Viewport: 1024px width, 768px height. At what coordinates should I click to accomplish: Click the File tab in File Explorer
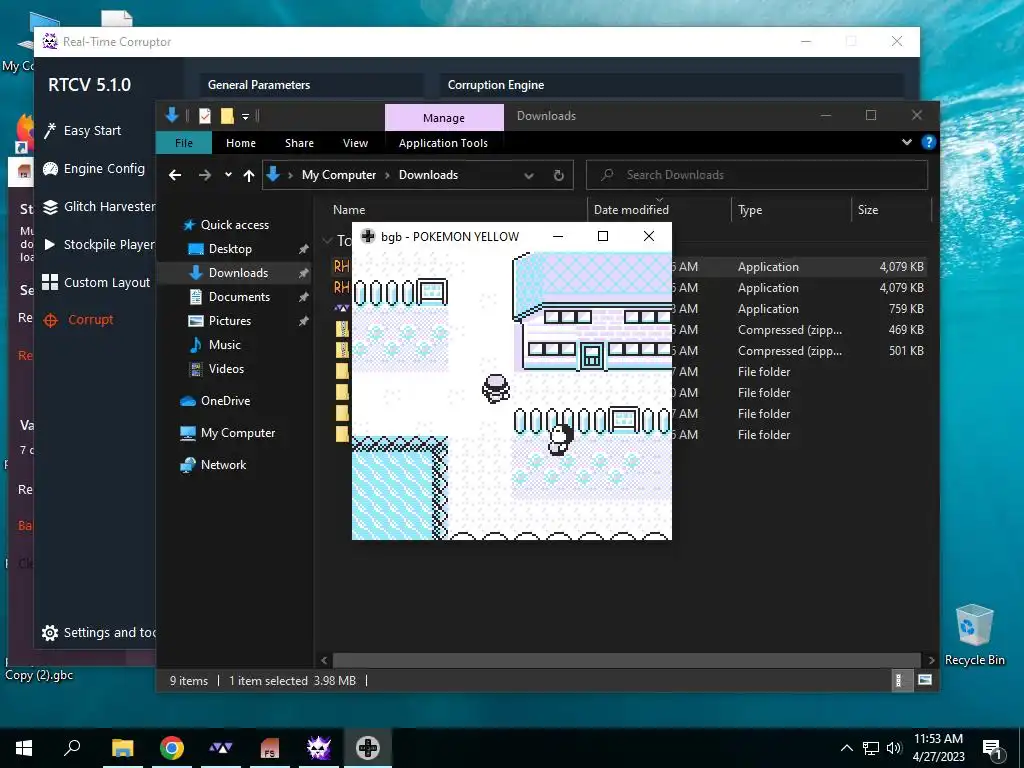pos(184,143)
